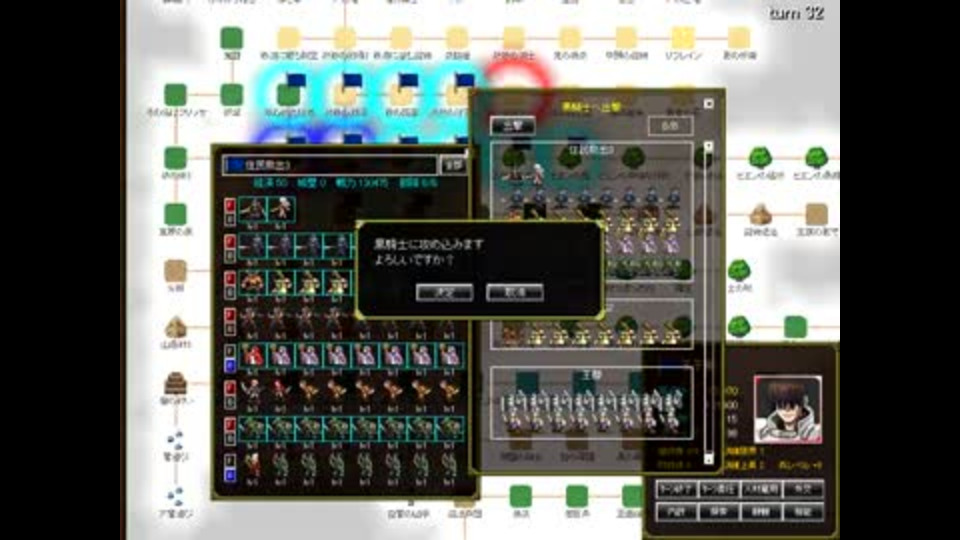Select the red-caped leader in the bottom troop row
Image resolution: width=960 pixels, height=540 pixels.
click(x=253, y=465)
